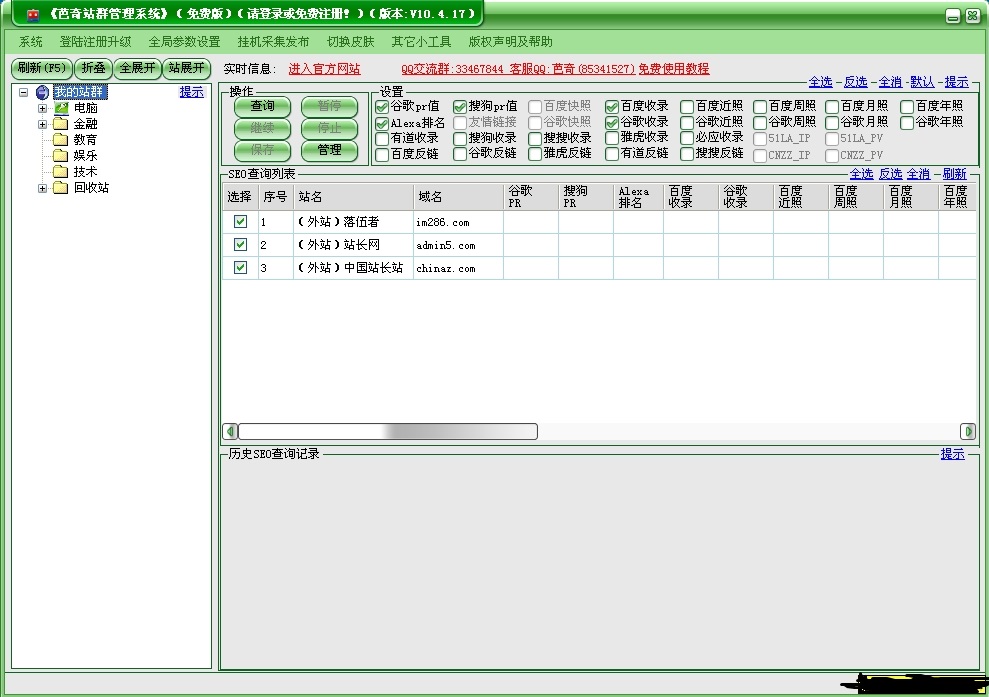Select the 教育 folder icon
The height and width of the screenshot is (697, 989).
point(61,140)
